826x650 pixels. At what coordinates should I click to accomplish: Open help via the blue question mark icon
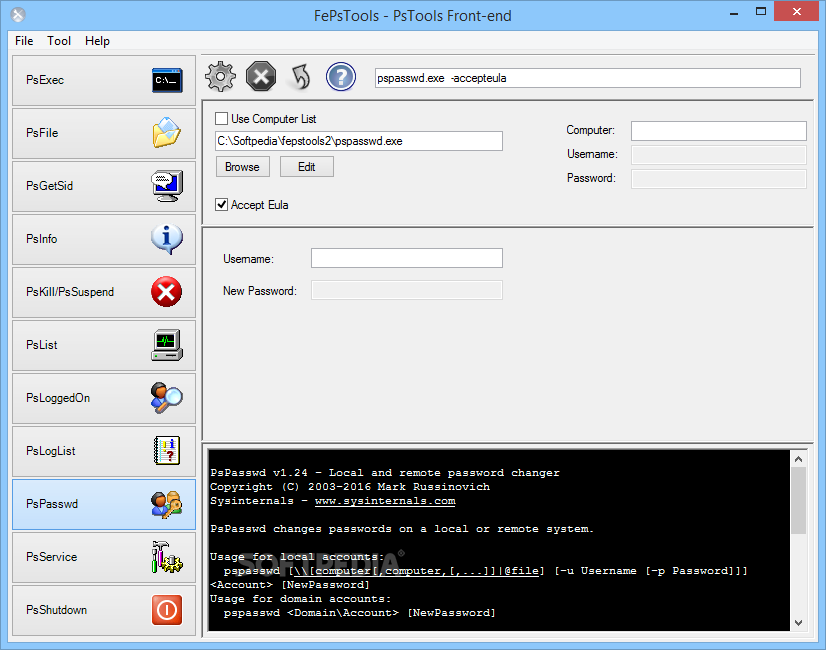point(341,77)
